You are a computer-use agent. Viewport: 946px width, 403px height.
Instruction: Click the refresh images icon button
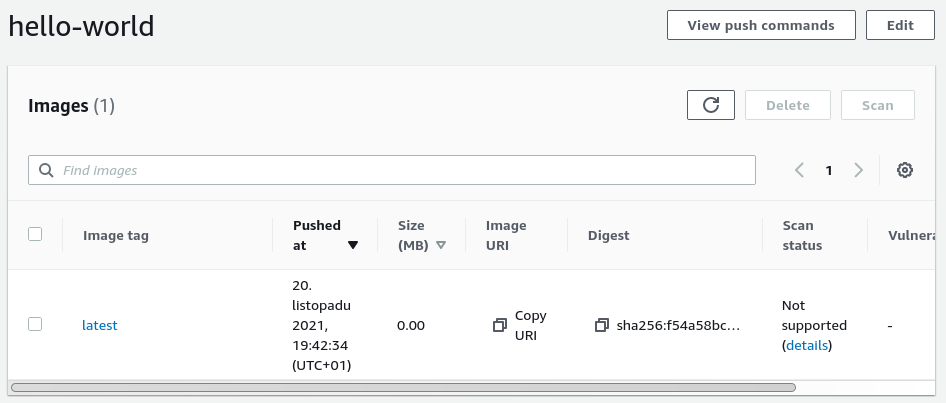pos(711,105)
